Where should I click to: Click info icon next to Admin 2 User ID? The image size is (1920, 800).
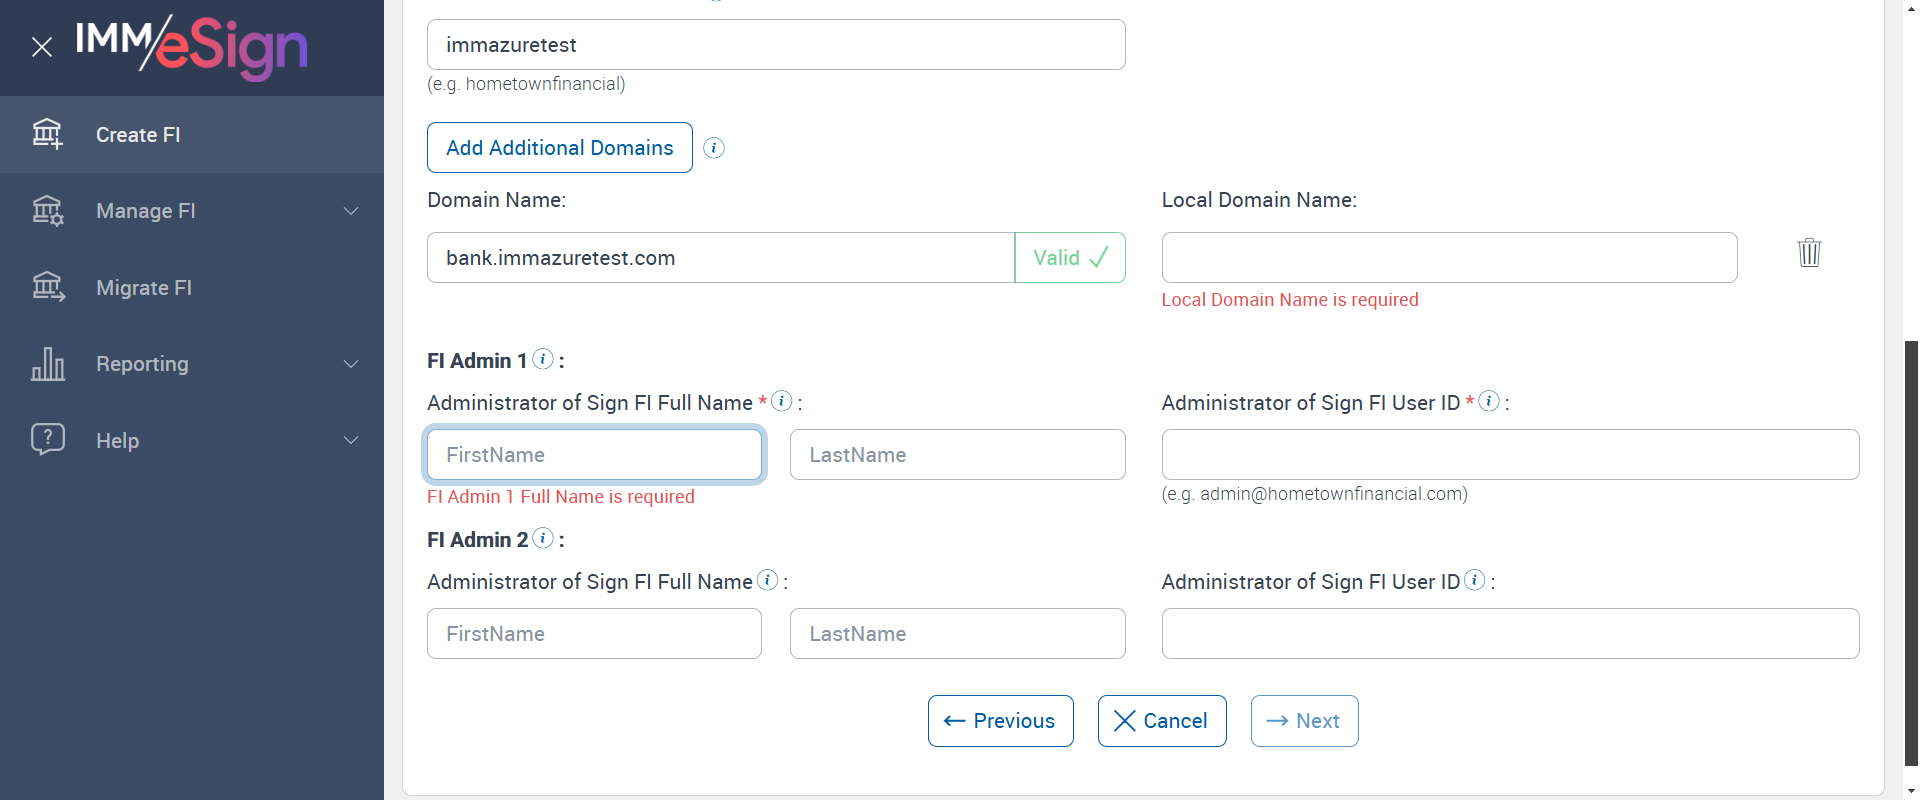coord(1475,580)
